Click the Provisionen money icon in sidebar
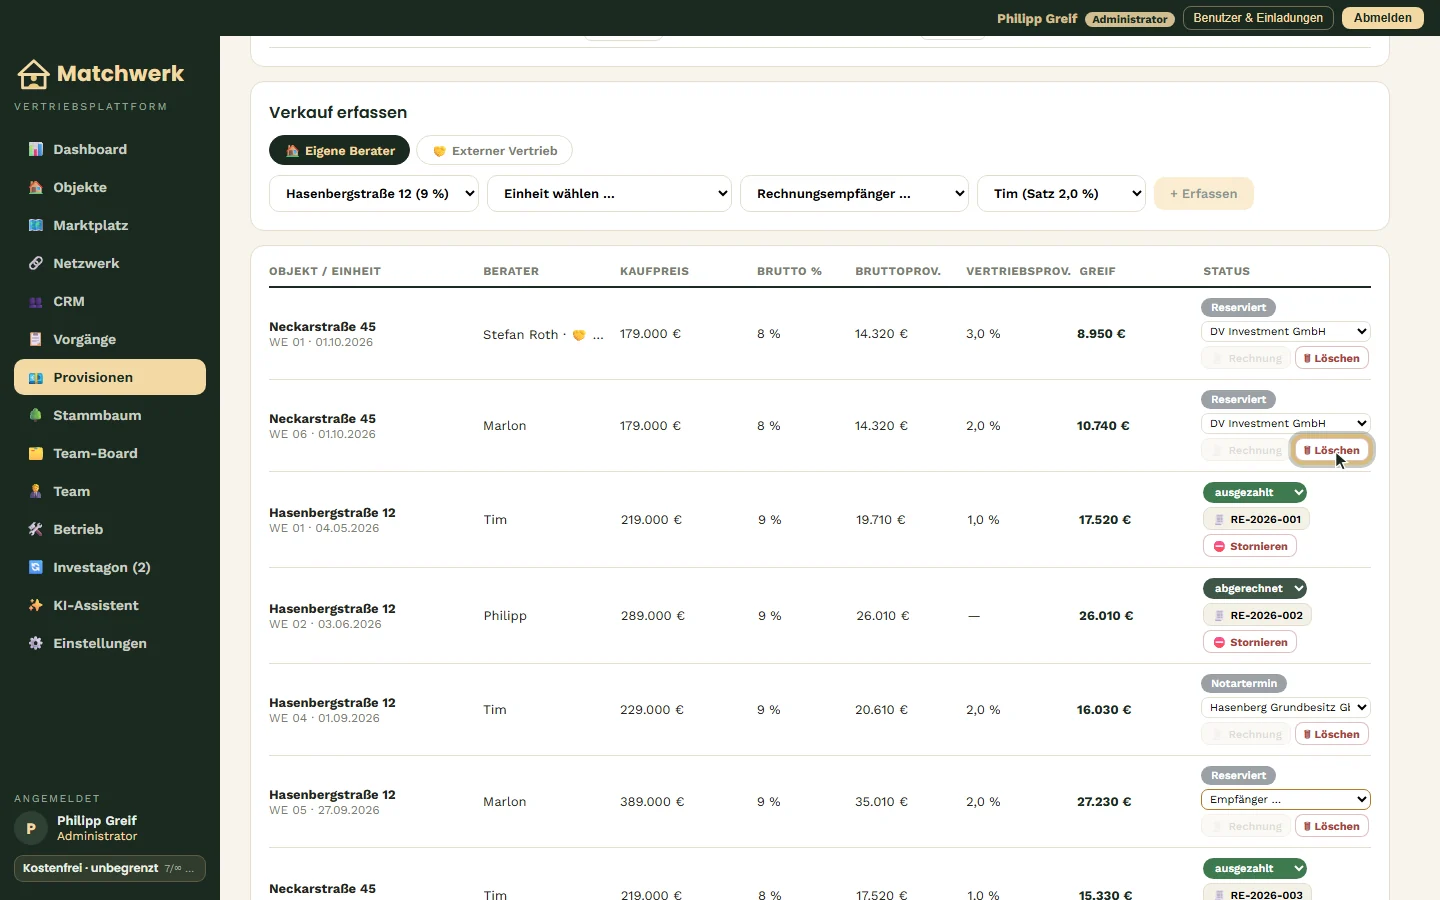 pos(36,377)
